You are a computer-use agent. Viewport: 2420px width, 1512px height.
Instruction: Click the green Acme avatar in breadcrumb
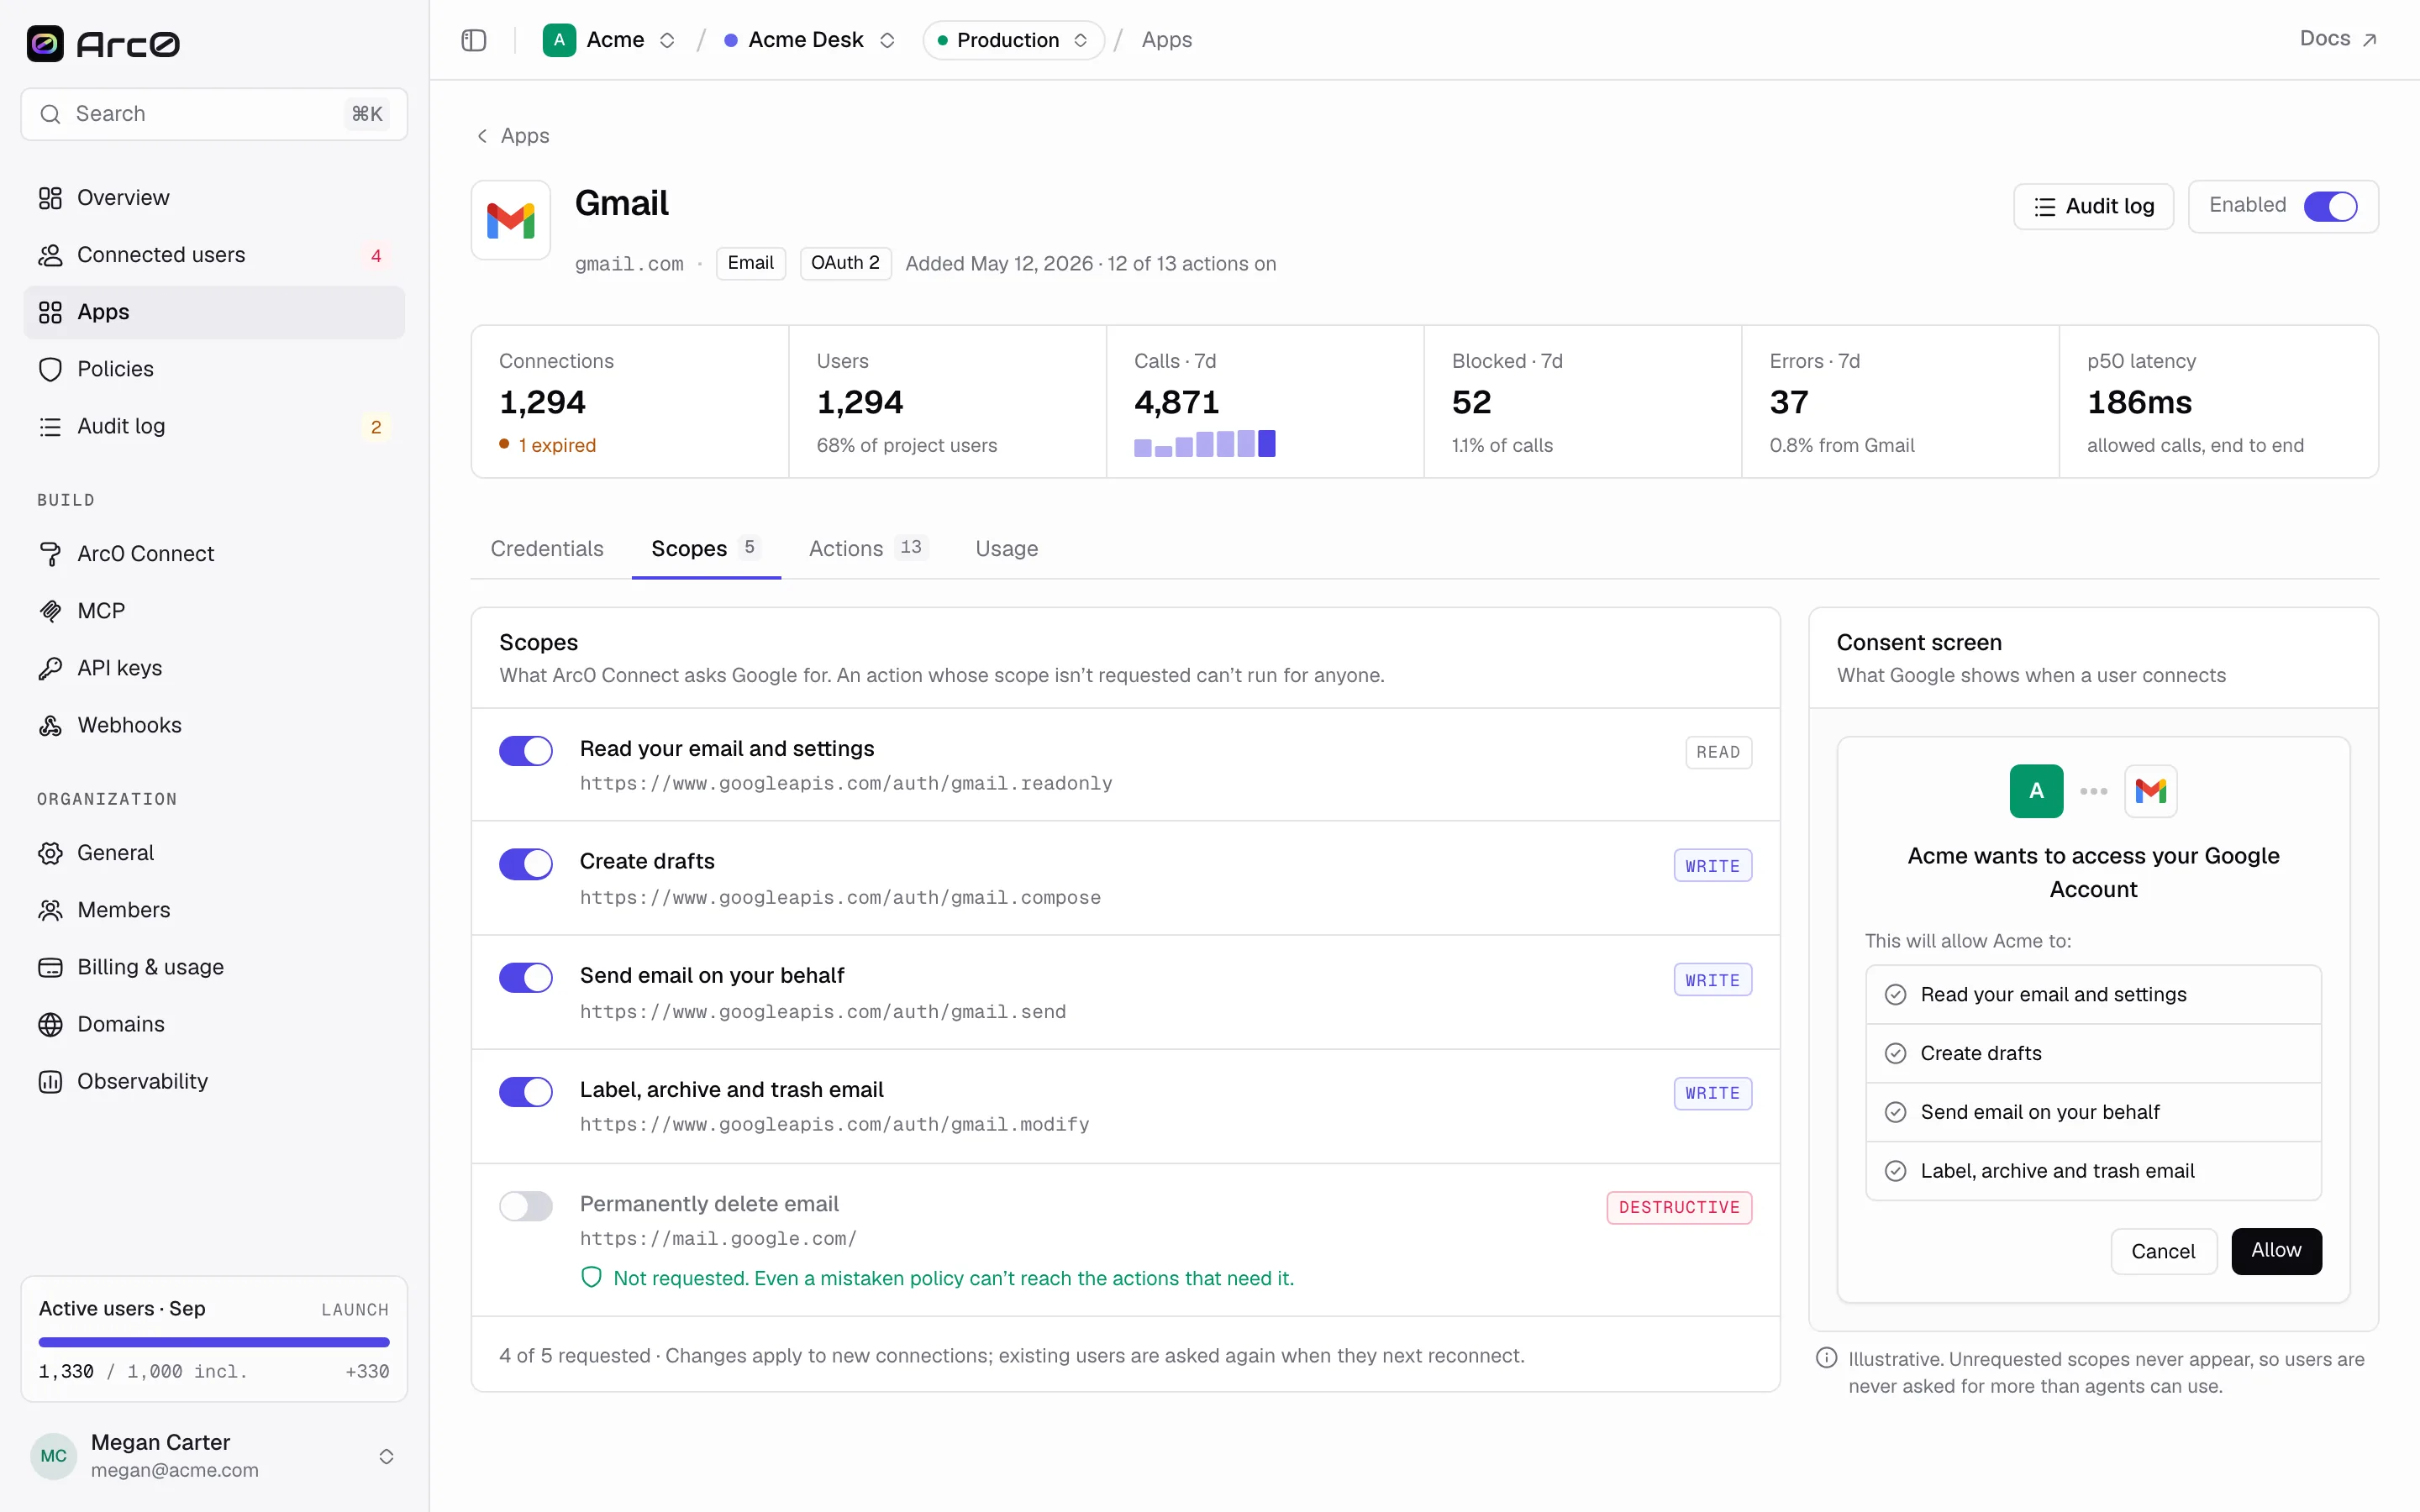click(559, 40)
